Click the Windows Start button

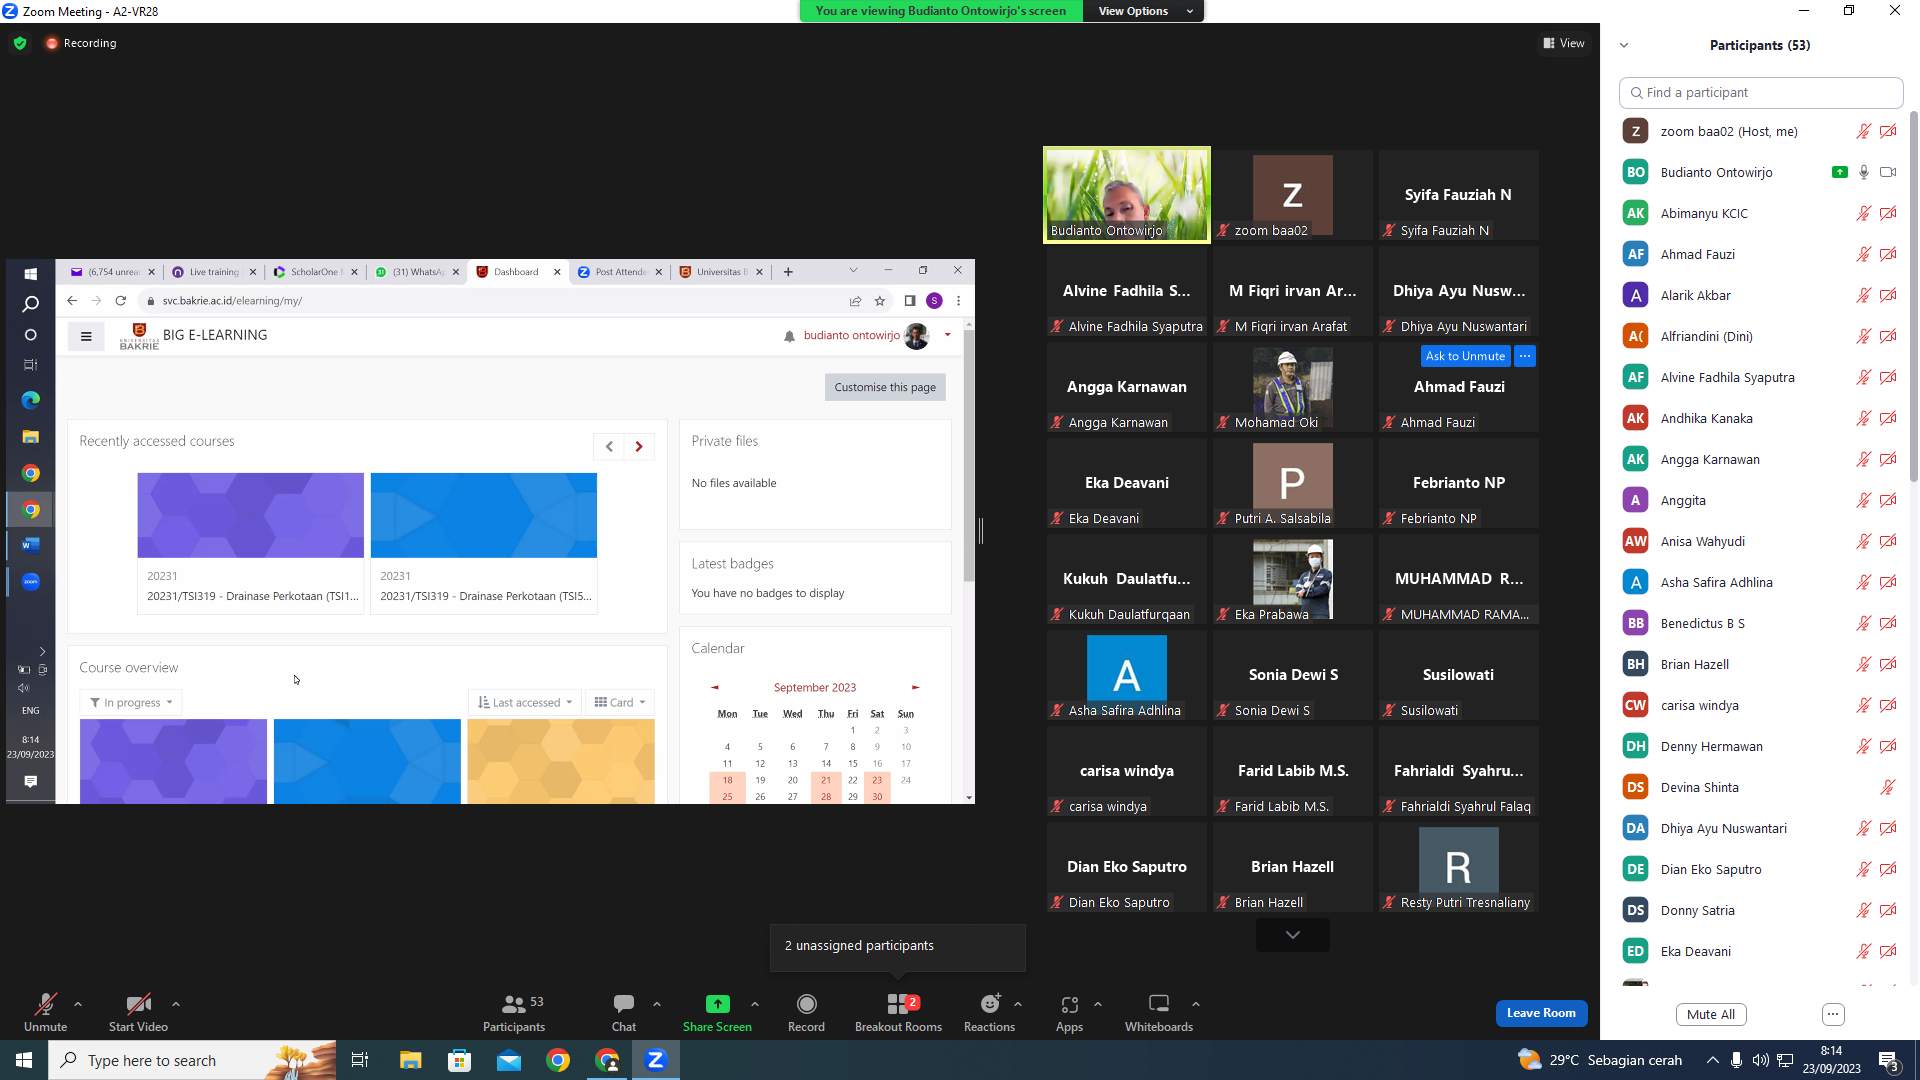pos(24,1060)
